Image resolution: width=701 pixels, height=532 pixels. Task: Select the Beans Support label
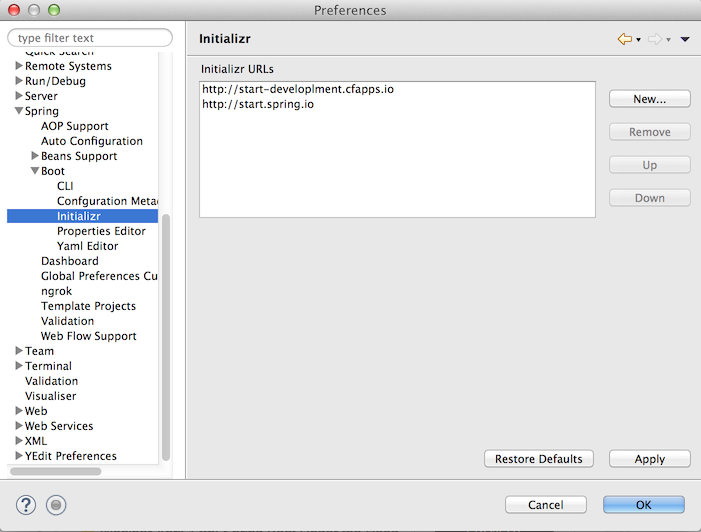pyautogui.click(x=79, y=156)
